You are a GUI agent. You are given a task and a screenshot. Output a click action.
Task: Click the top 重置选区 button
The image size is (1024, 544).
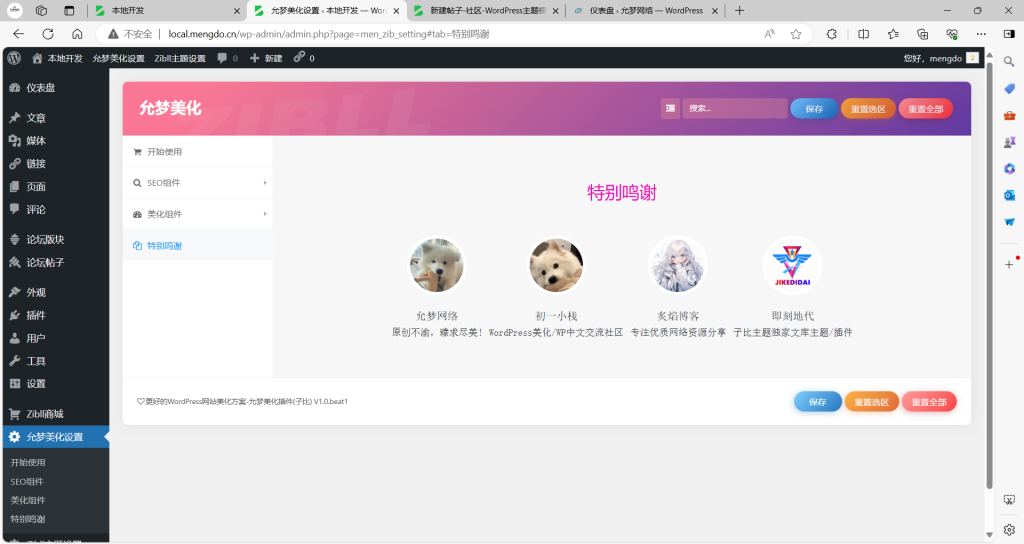point(868,109)
